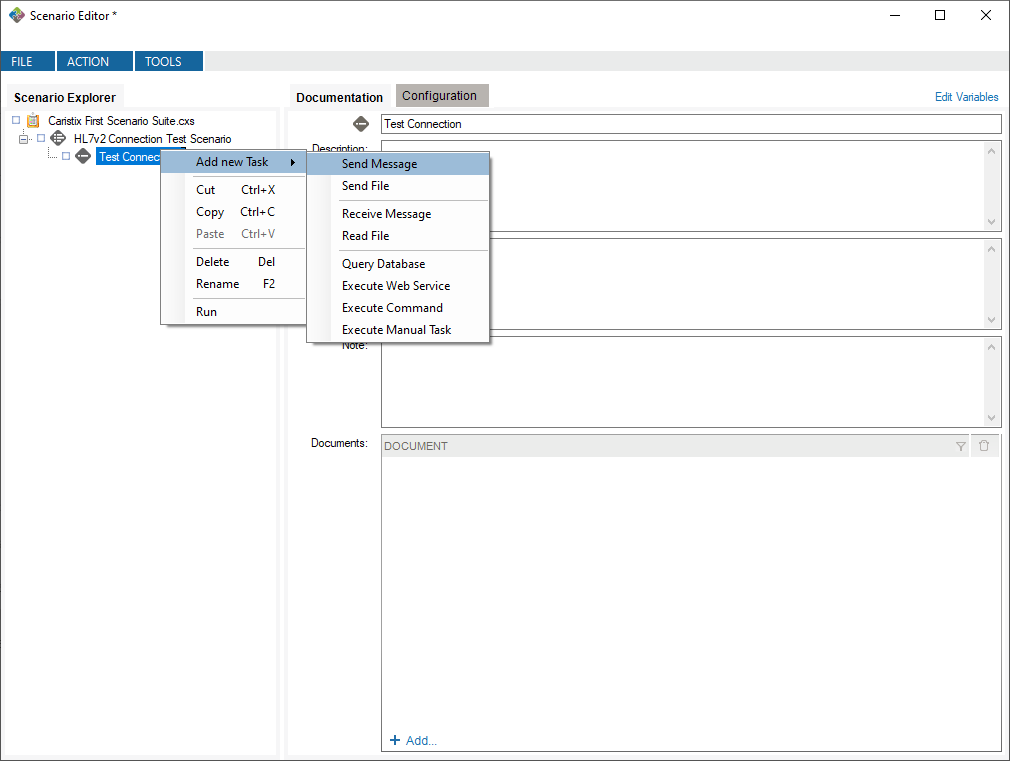Image resolution: width=1010 pixels, height=761 pixels.
Task: Click the clipboard icon beside Caristix First Scenario Suite.cxs
Action: coord(33,120)
